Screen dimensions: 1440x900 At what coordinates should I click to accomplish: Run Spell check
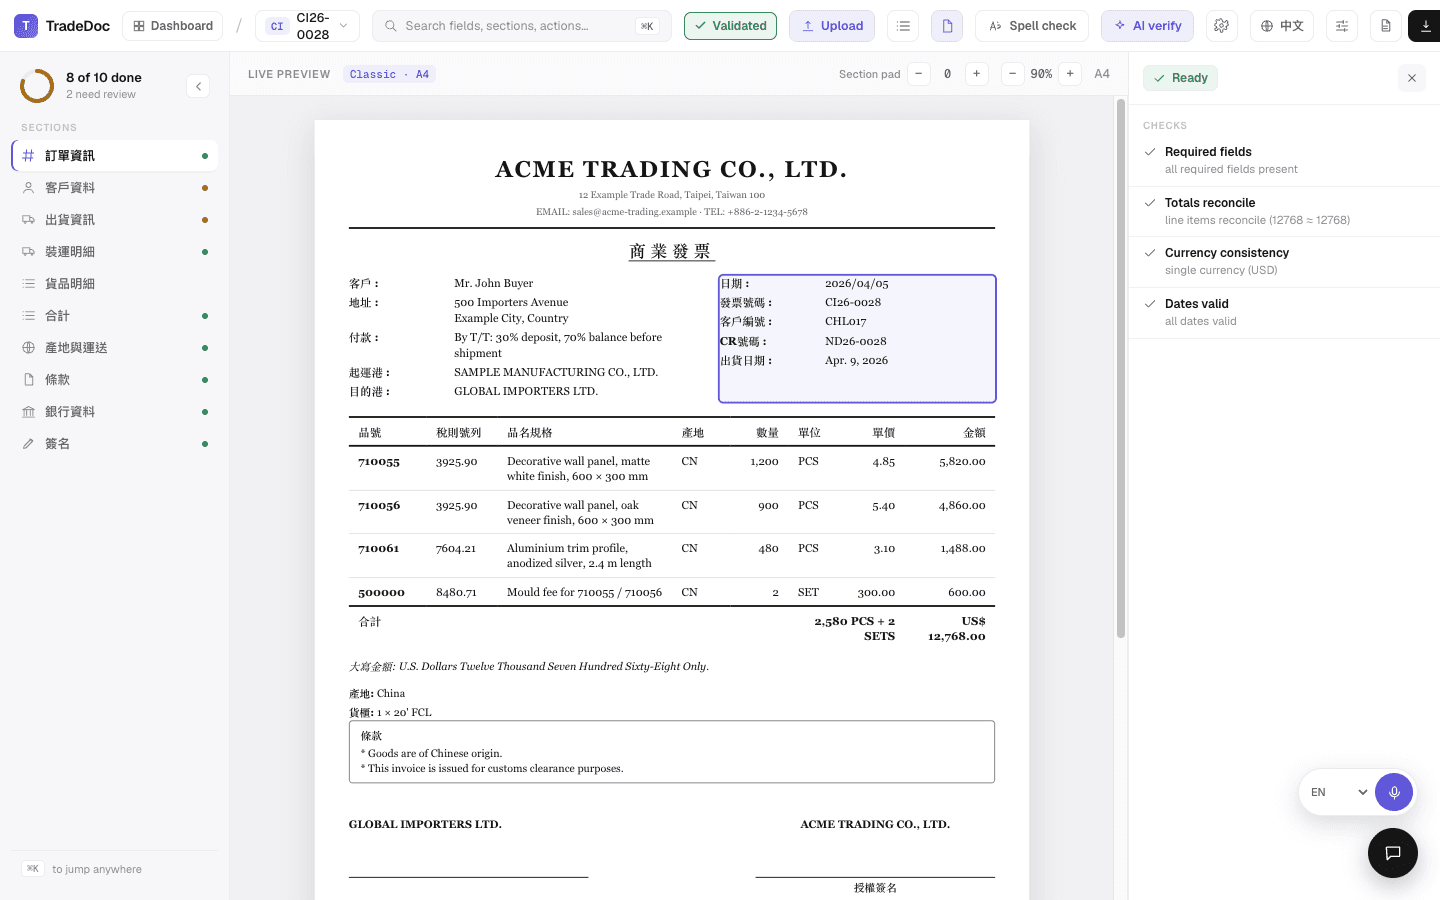click(x=1032, y=26)
